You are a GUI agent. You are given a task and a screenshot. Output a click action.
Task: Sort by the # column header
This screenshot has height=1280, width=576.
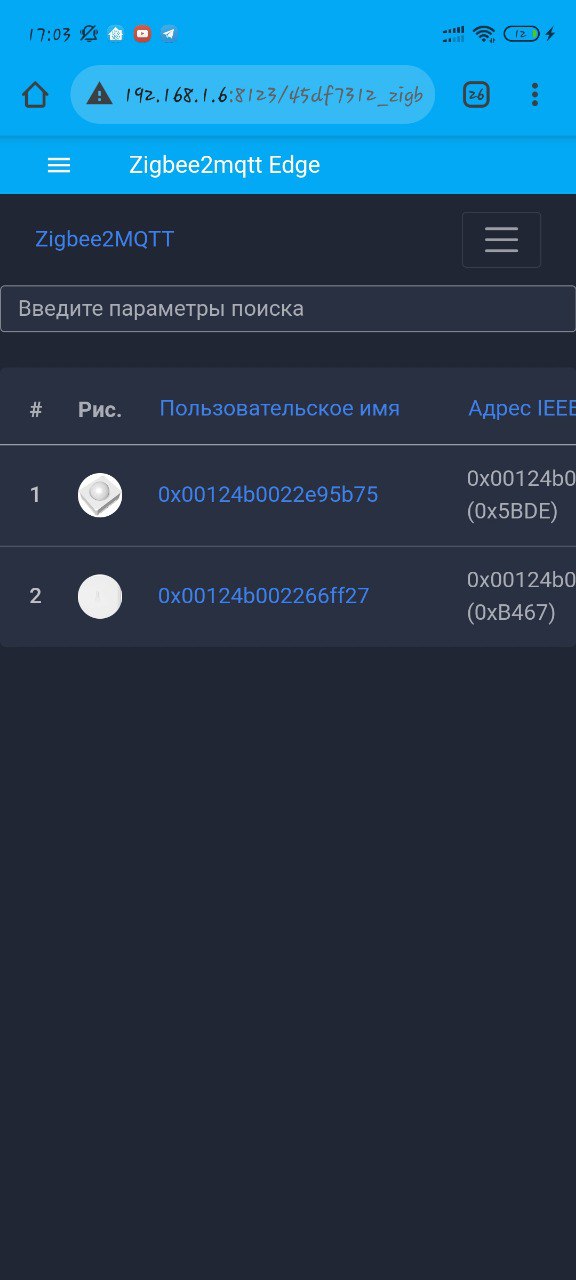pos(36,409)
